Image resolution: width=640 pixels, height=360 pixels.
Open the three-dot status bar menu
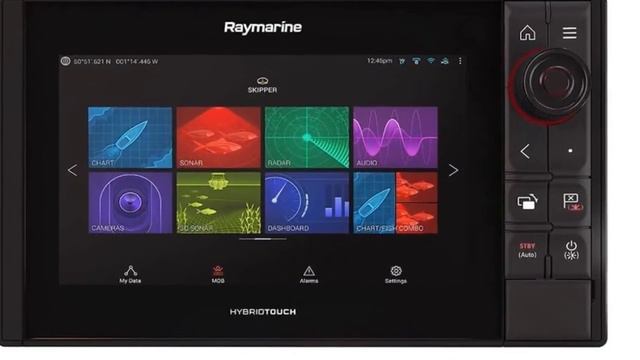pos(460,61)
